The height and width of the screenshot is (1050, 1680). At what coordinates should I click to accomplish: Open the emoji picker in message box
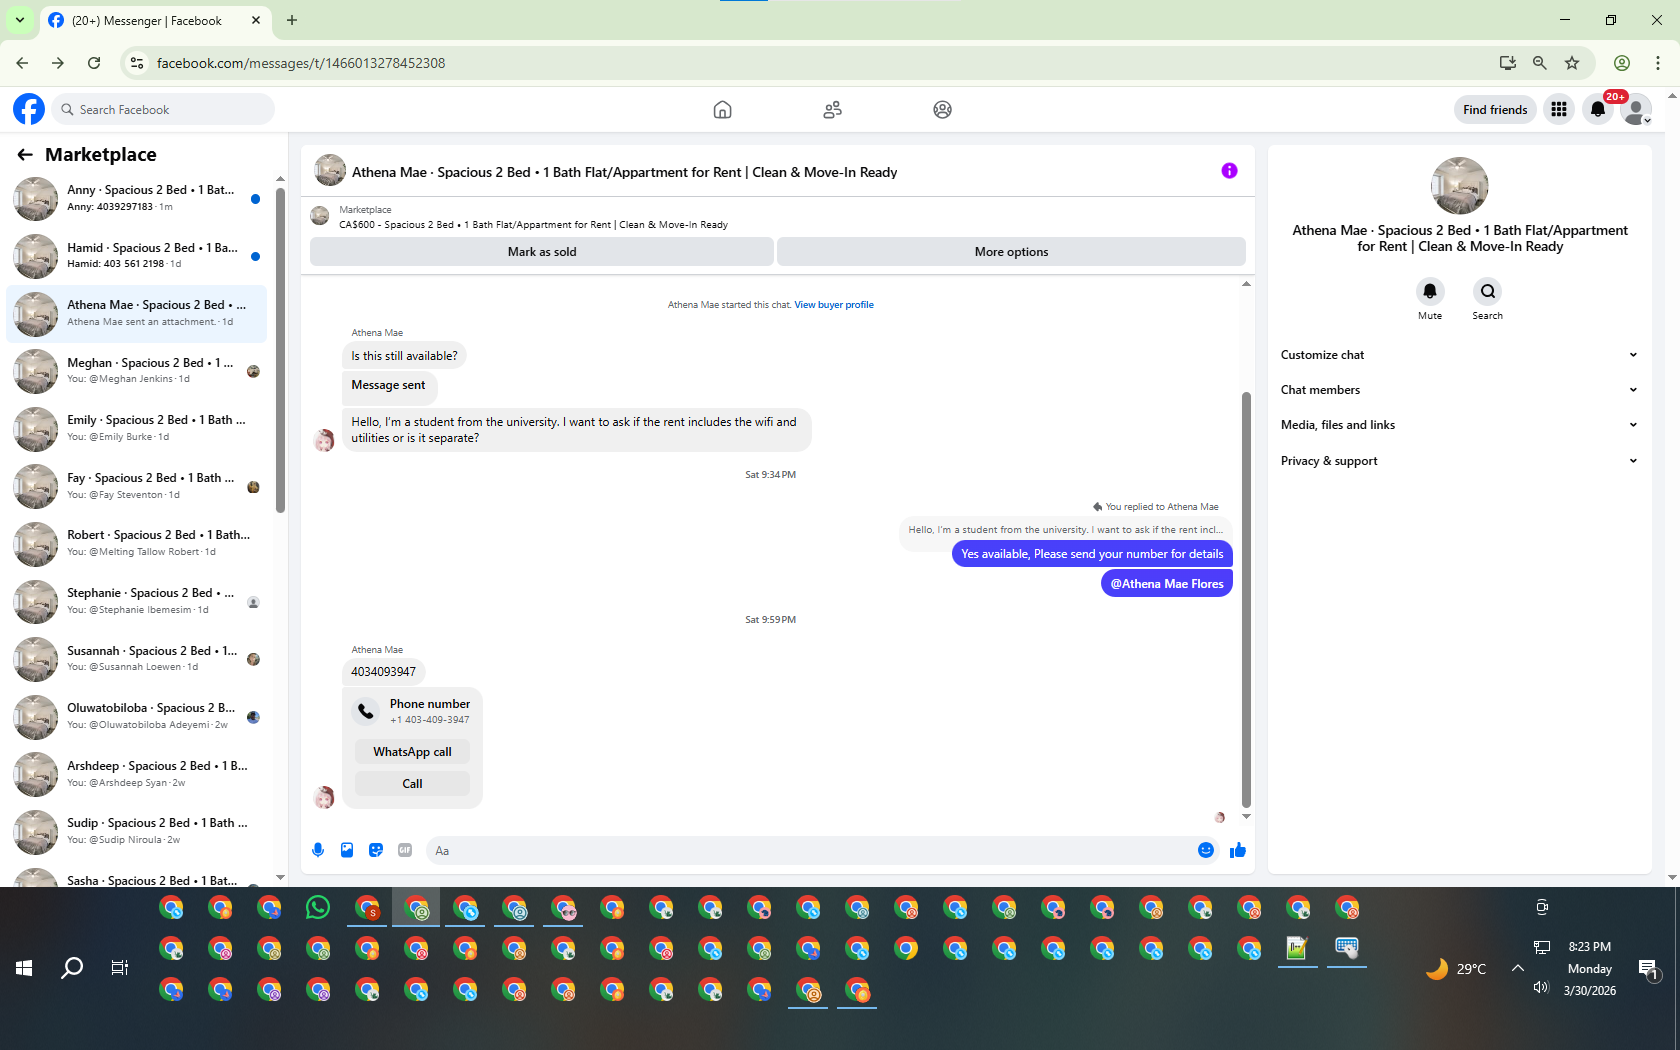(x=1206, y=850)
